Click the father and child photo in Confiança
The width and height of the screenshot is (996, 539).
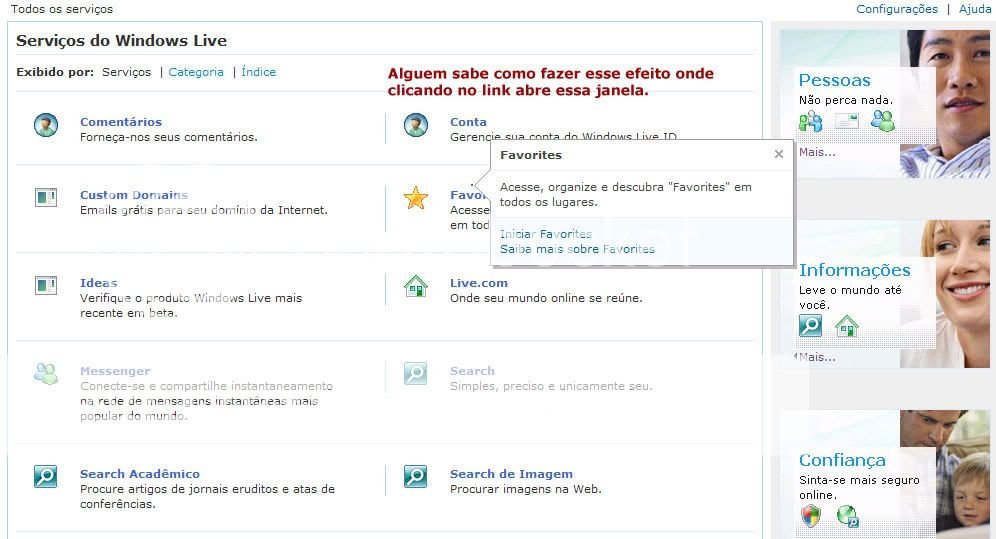(945, 473)
